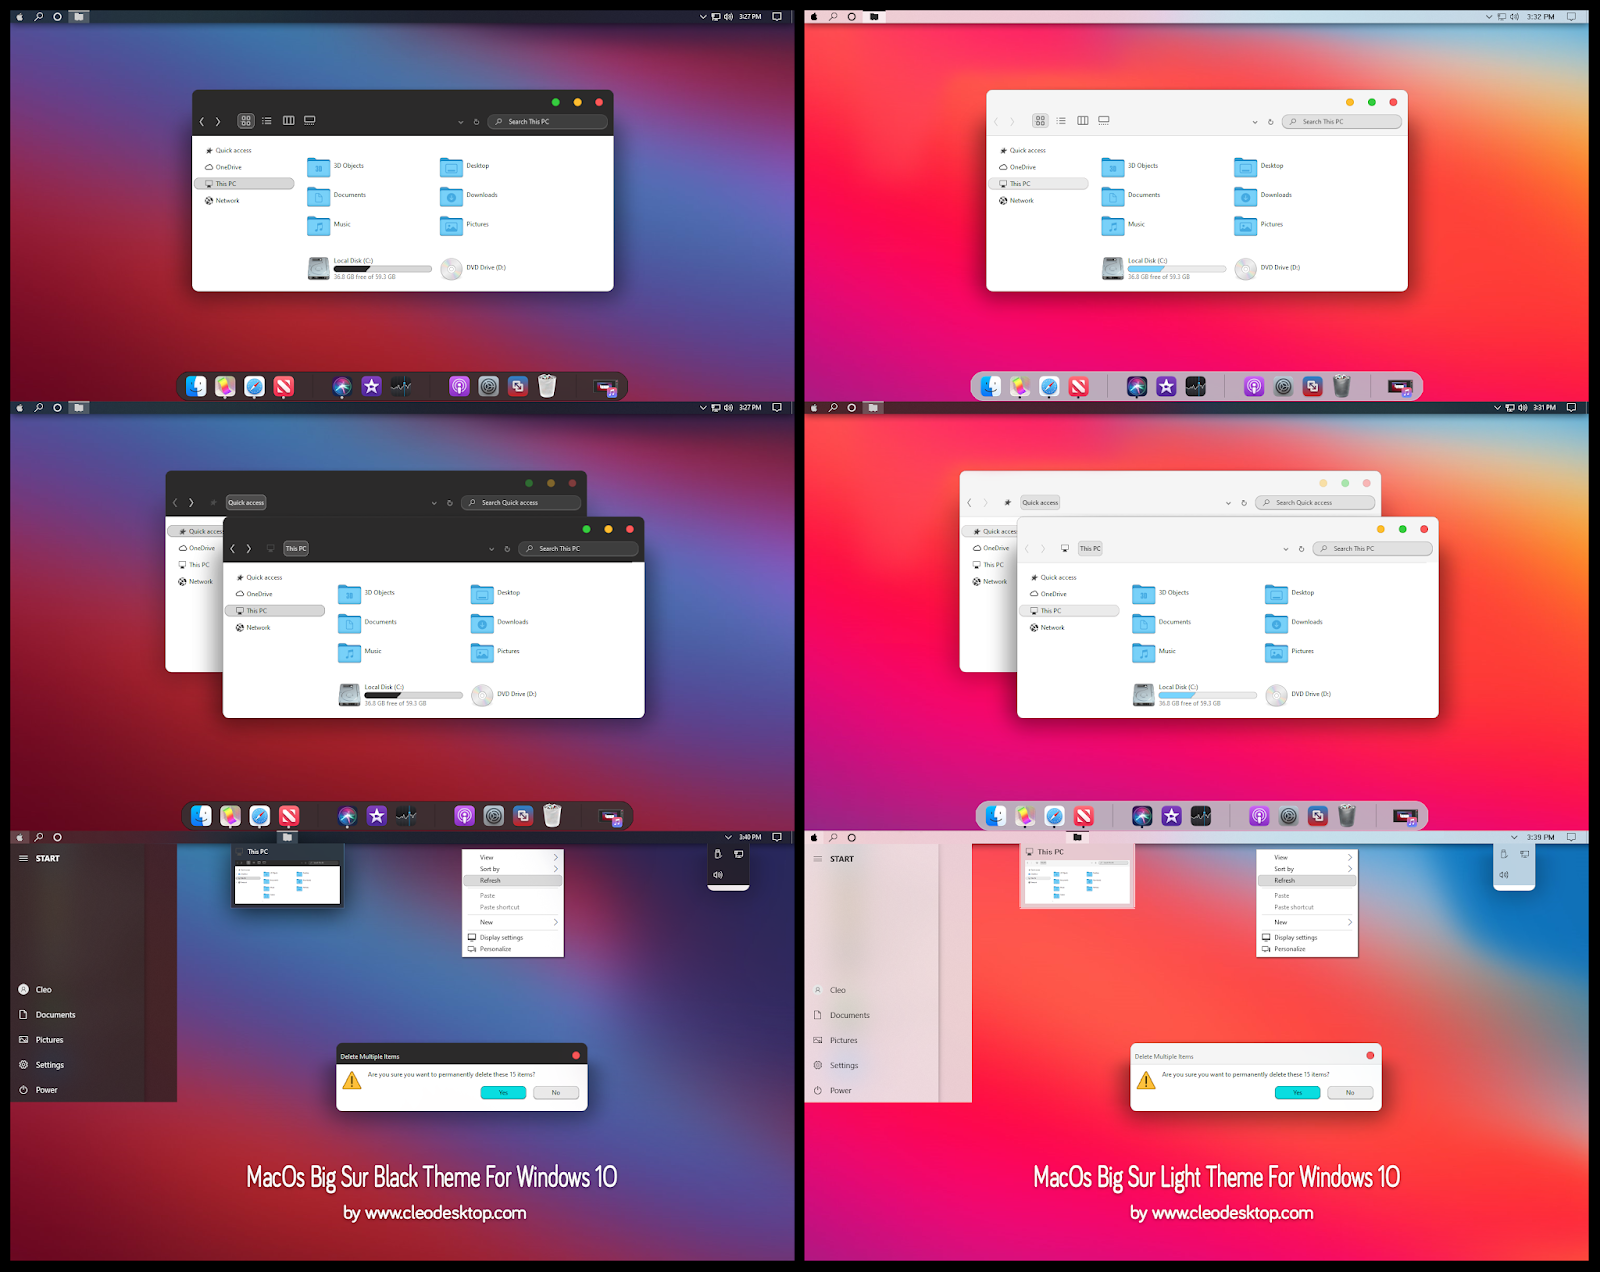Click Local Disk (C:) usage bar in dark single-window Explorer

(x=382, y=269)
